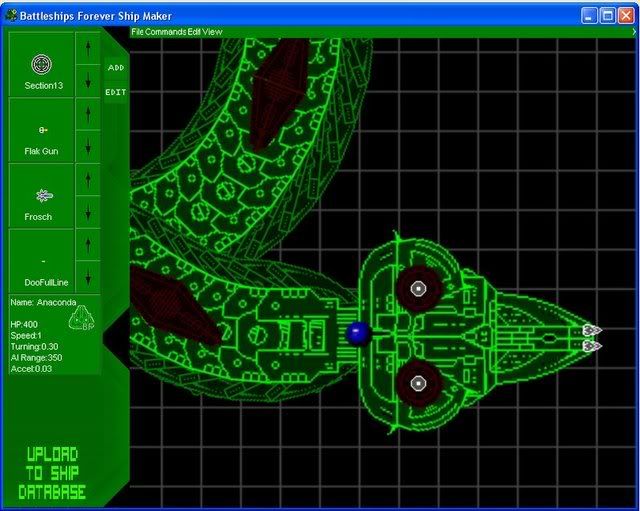The height and width of the screenshot is (511, 640).
Task: Select the upper nose gun at ship tip
Action: coord(592,330)
